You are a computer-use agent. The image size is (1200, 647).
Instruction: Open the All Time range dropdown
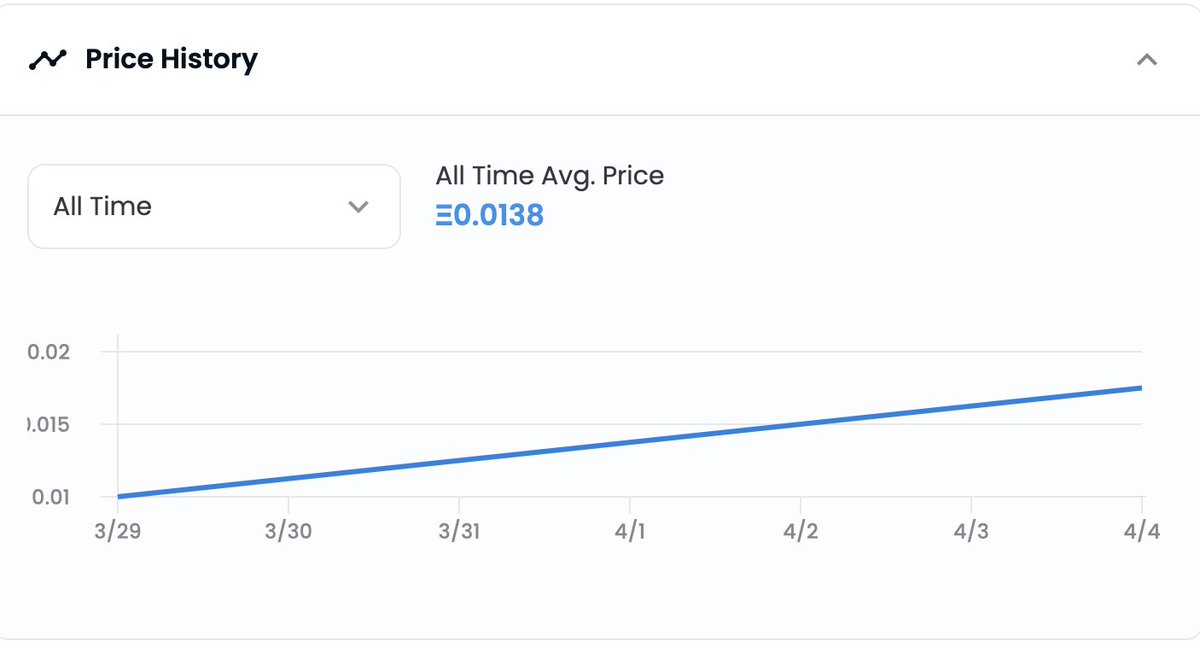coord(214,207)
